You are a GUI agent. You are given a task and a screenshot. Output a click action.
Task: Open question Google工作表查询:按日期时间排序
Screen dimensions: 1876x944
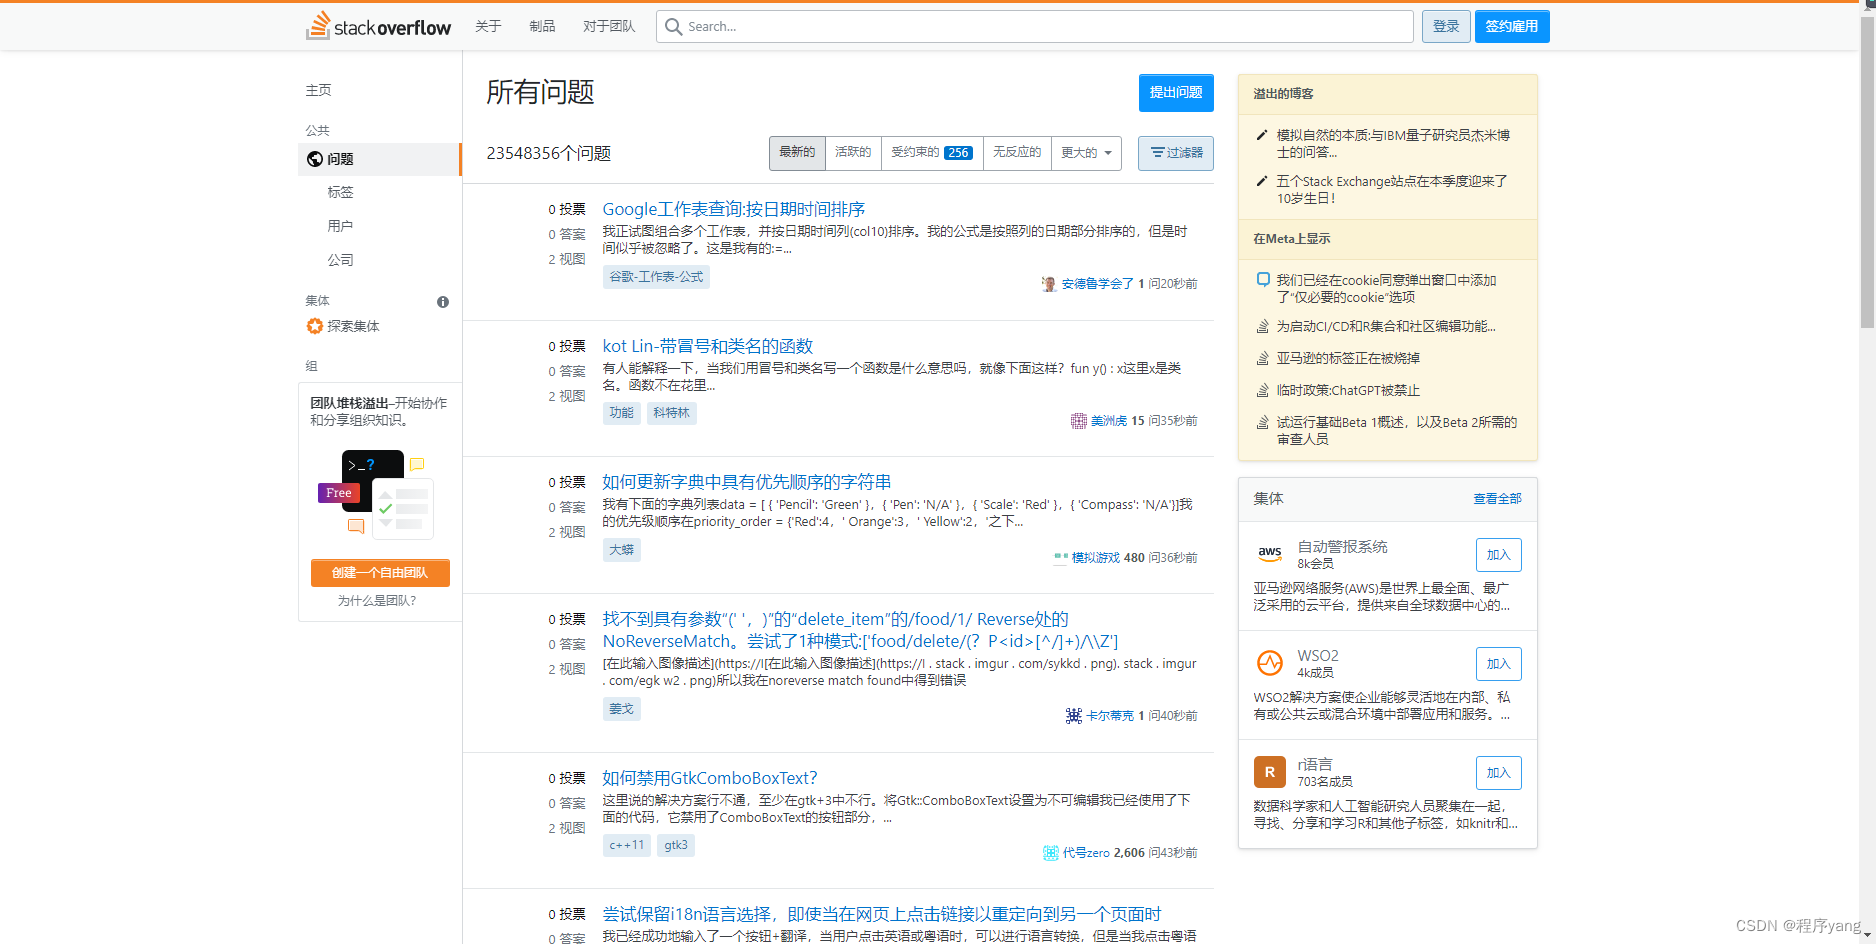(x=733, y=209)
